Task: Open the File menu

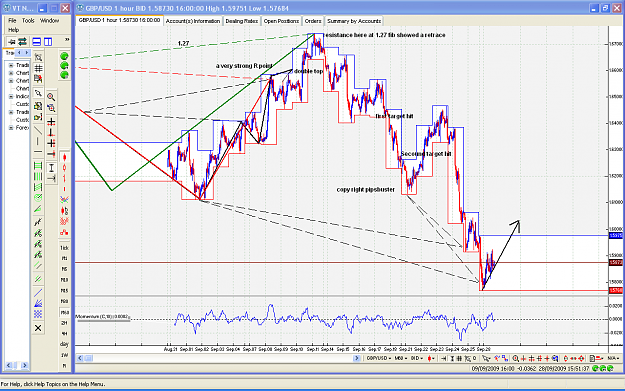Action: coord(12,20)
